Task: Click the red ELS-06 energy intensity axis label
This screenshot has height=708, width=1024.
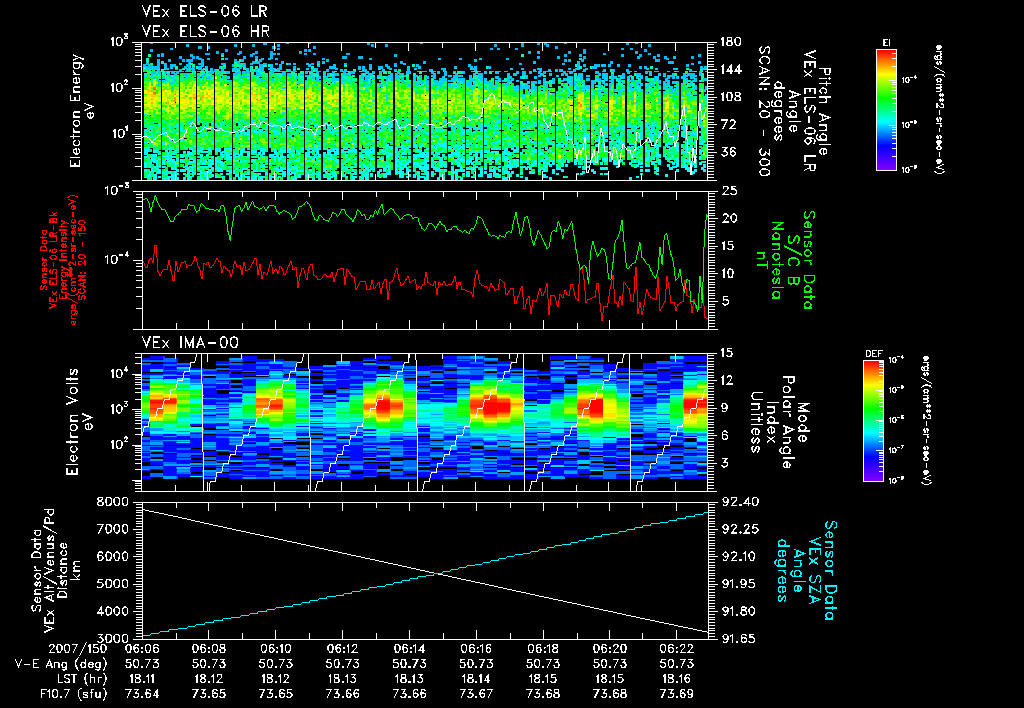Action: [x=59, y=260]
